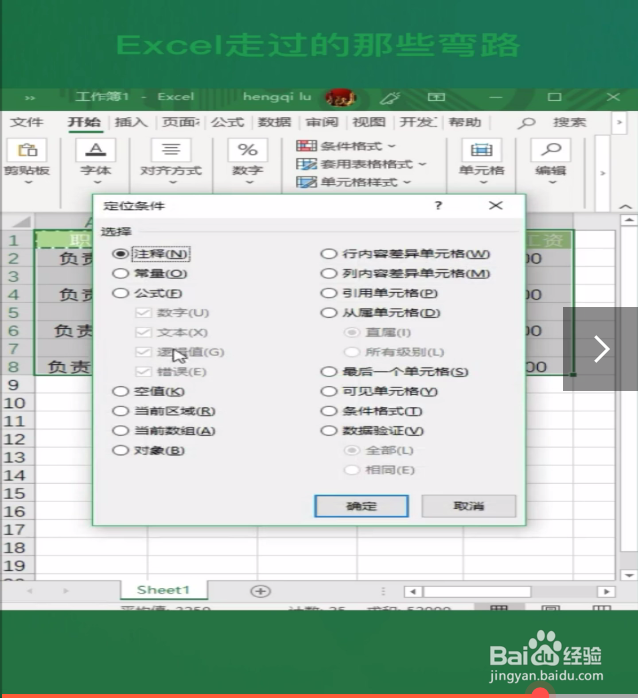This screenshot has width=638, height=698.
Task: Select the 空值(K) radio option
Action: pyautogui.click(x=120, y=391)
